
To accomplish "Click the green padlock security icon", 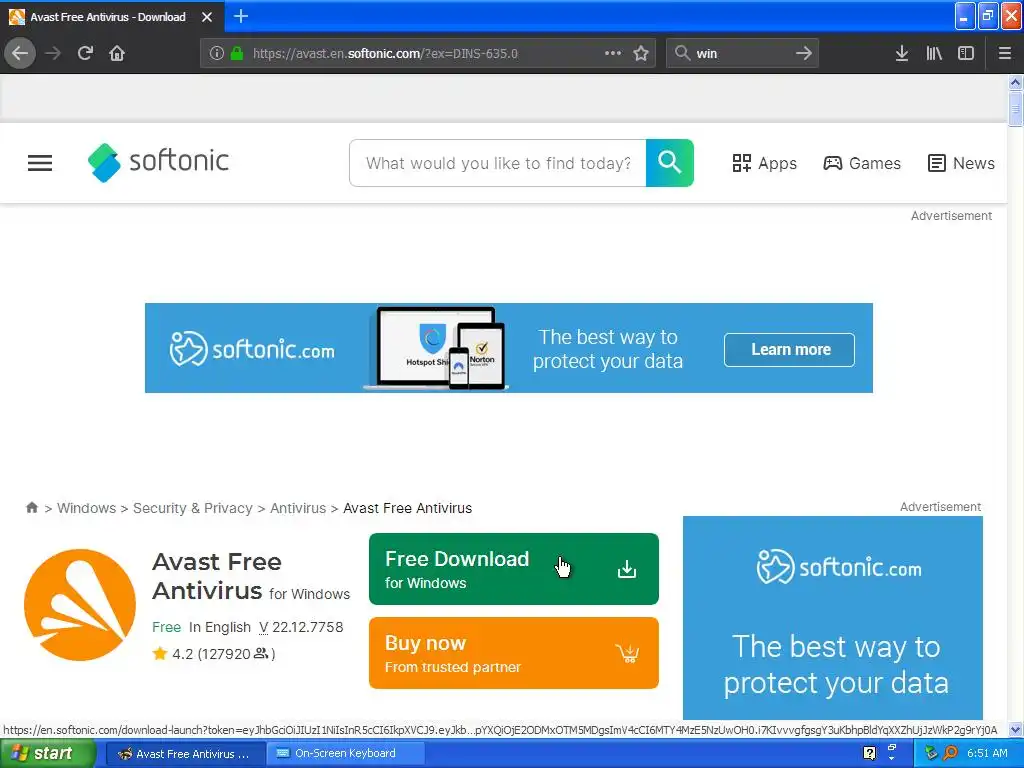I will (236, 54).
